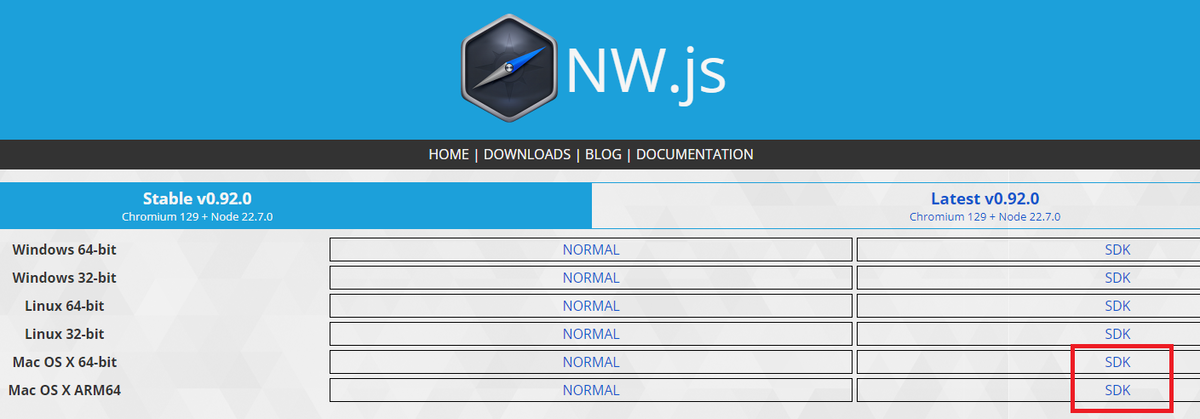1200x419 pixels.
Task: Select the Mac OS X 64-bit row label
Action: (x=65, y=361)
